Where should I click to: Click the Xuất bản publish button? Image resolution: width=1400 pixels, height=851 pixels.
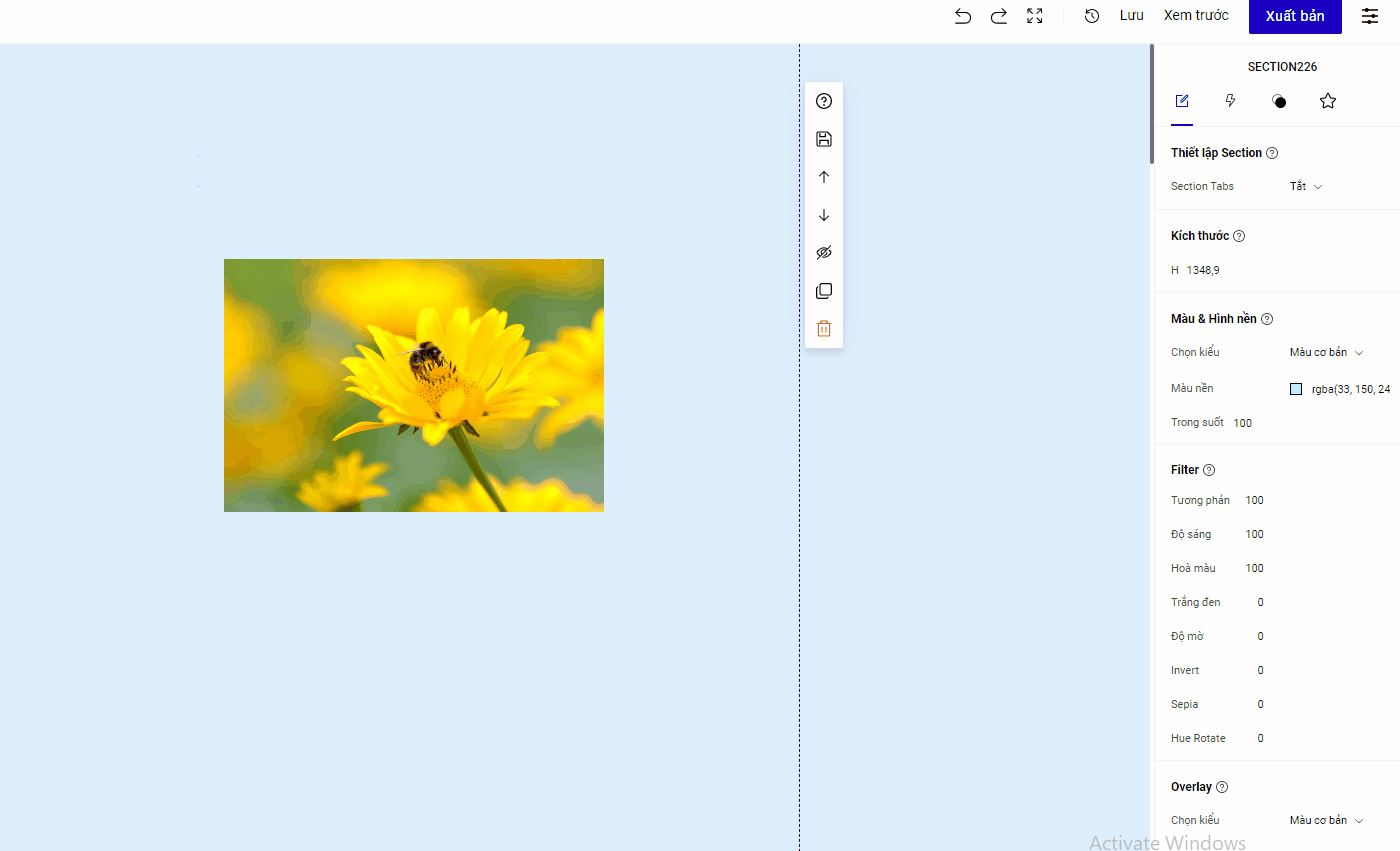coord(1295,16)
